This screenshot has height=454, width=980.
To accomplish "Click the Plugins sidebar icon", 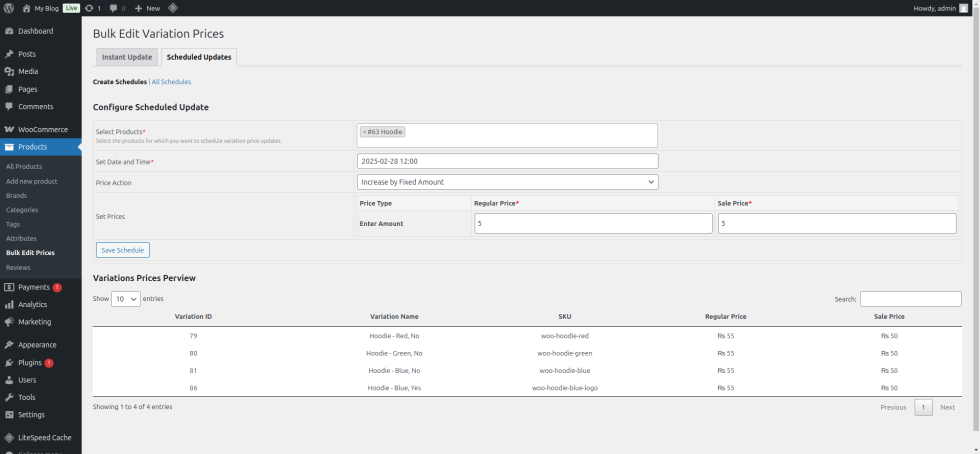I will pos(9,362).
